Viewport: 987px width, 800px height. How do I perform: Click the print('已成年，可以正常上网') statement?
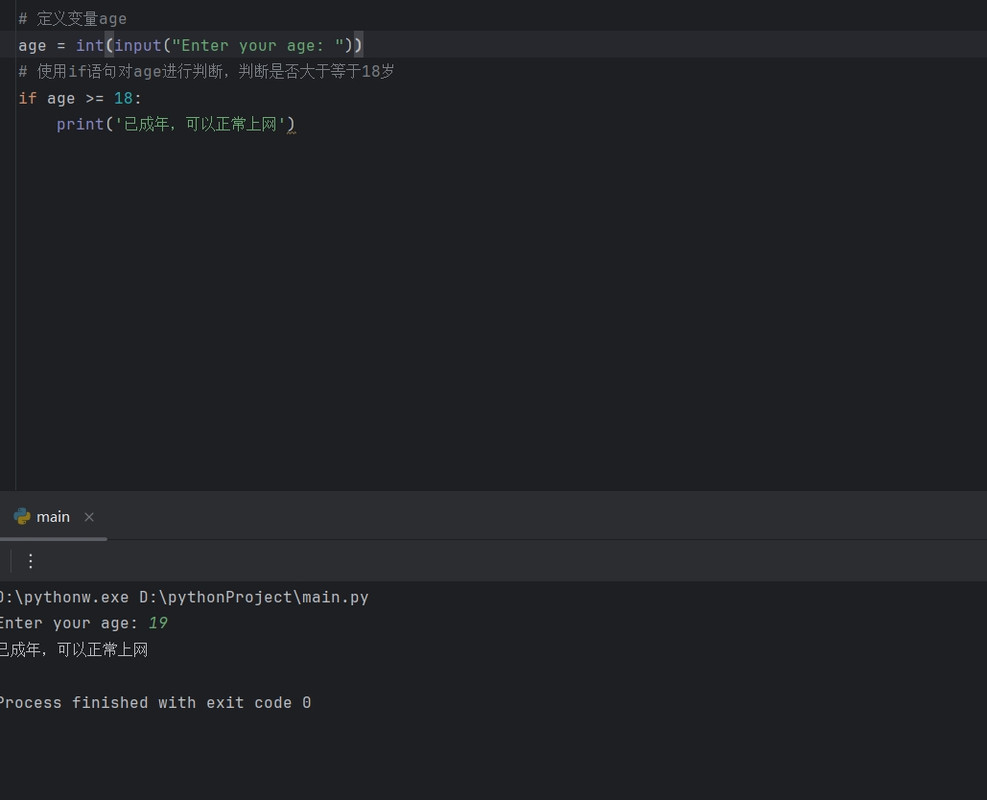[x=176, y=124]
